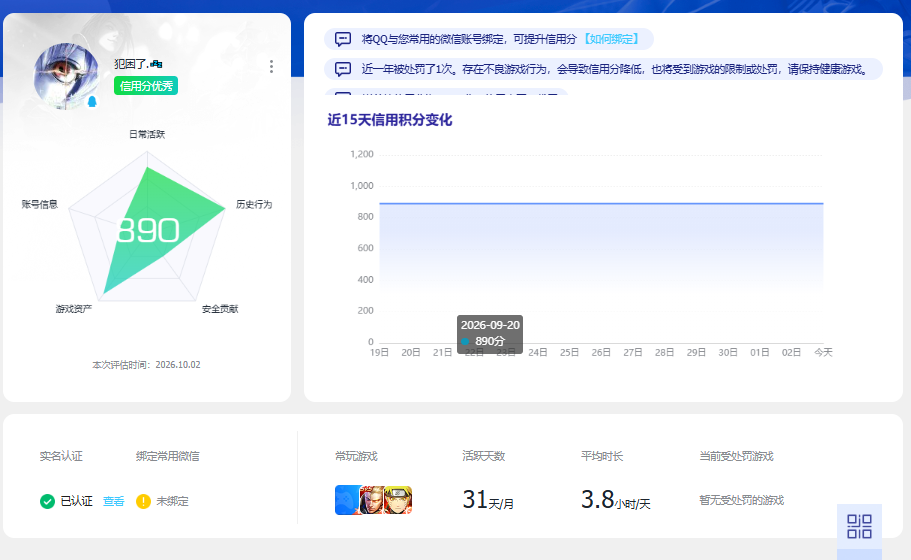
Task: Click the 历史行为 radar axis label
Action: click(254, 204)
